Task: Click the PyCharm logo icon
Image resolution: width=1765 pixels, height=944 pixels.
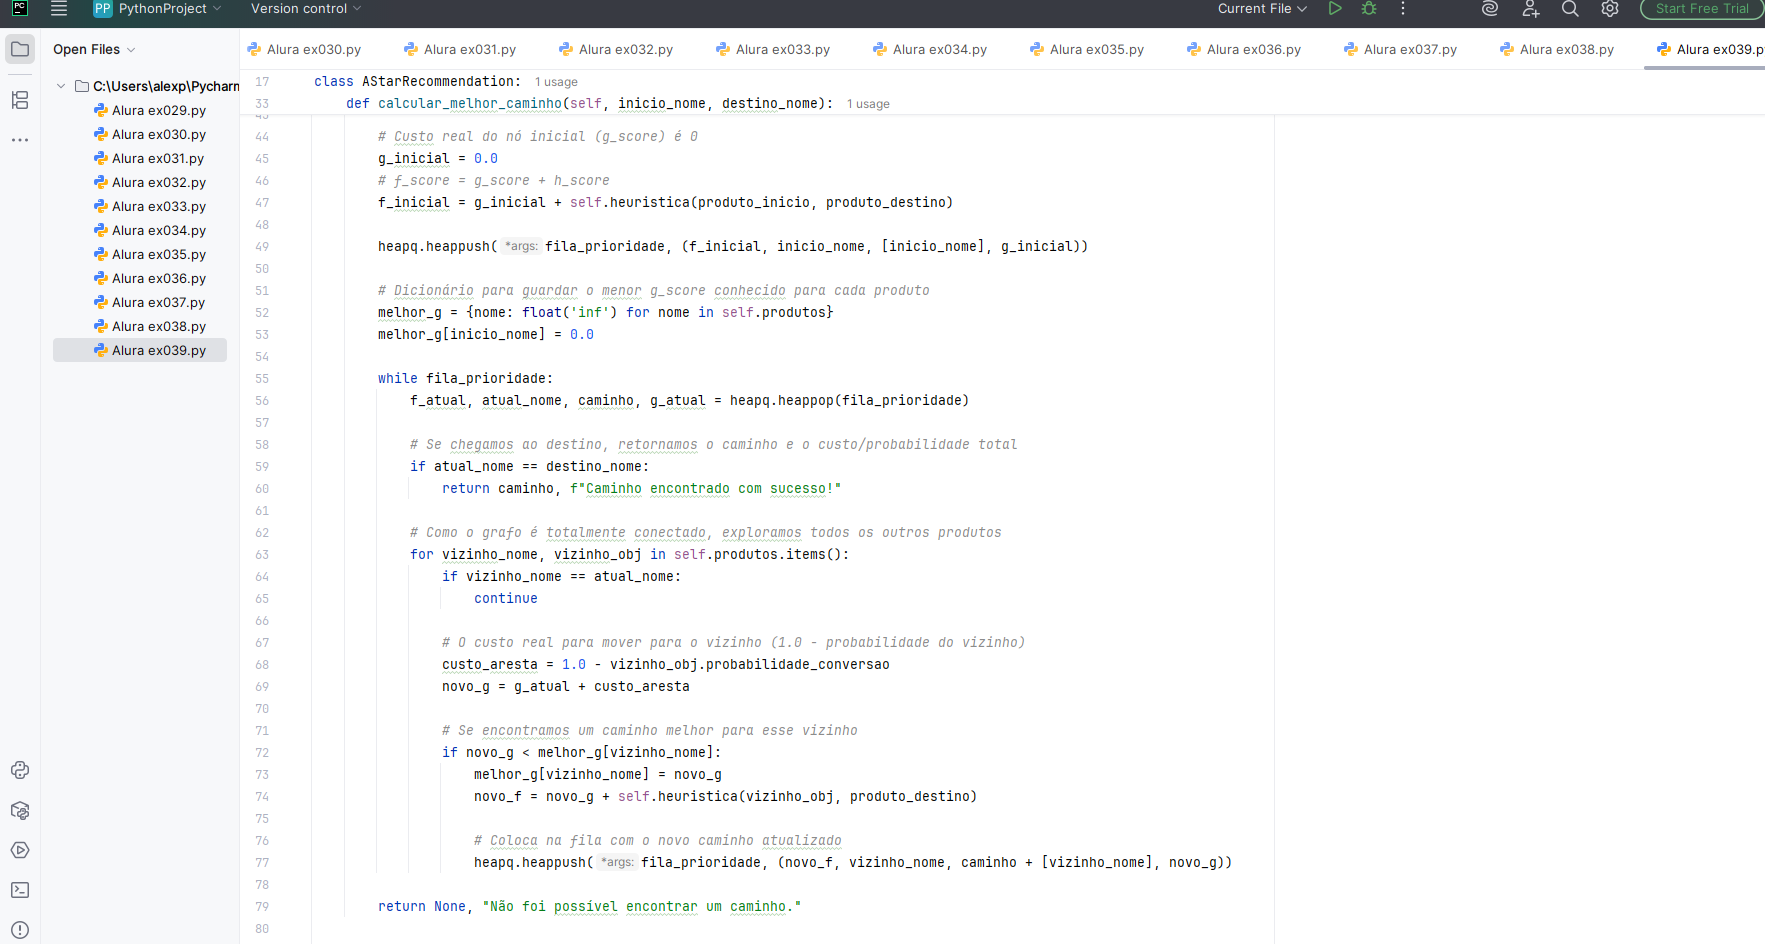Action: tap(19, 8)
